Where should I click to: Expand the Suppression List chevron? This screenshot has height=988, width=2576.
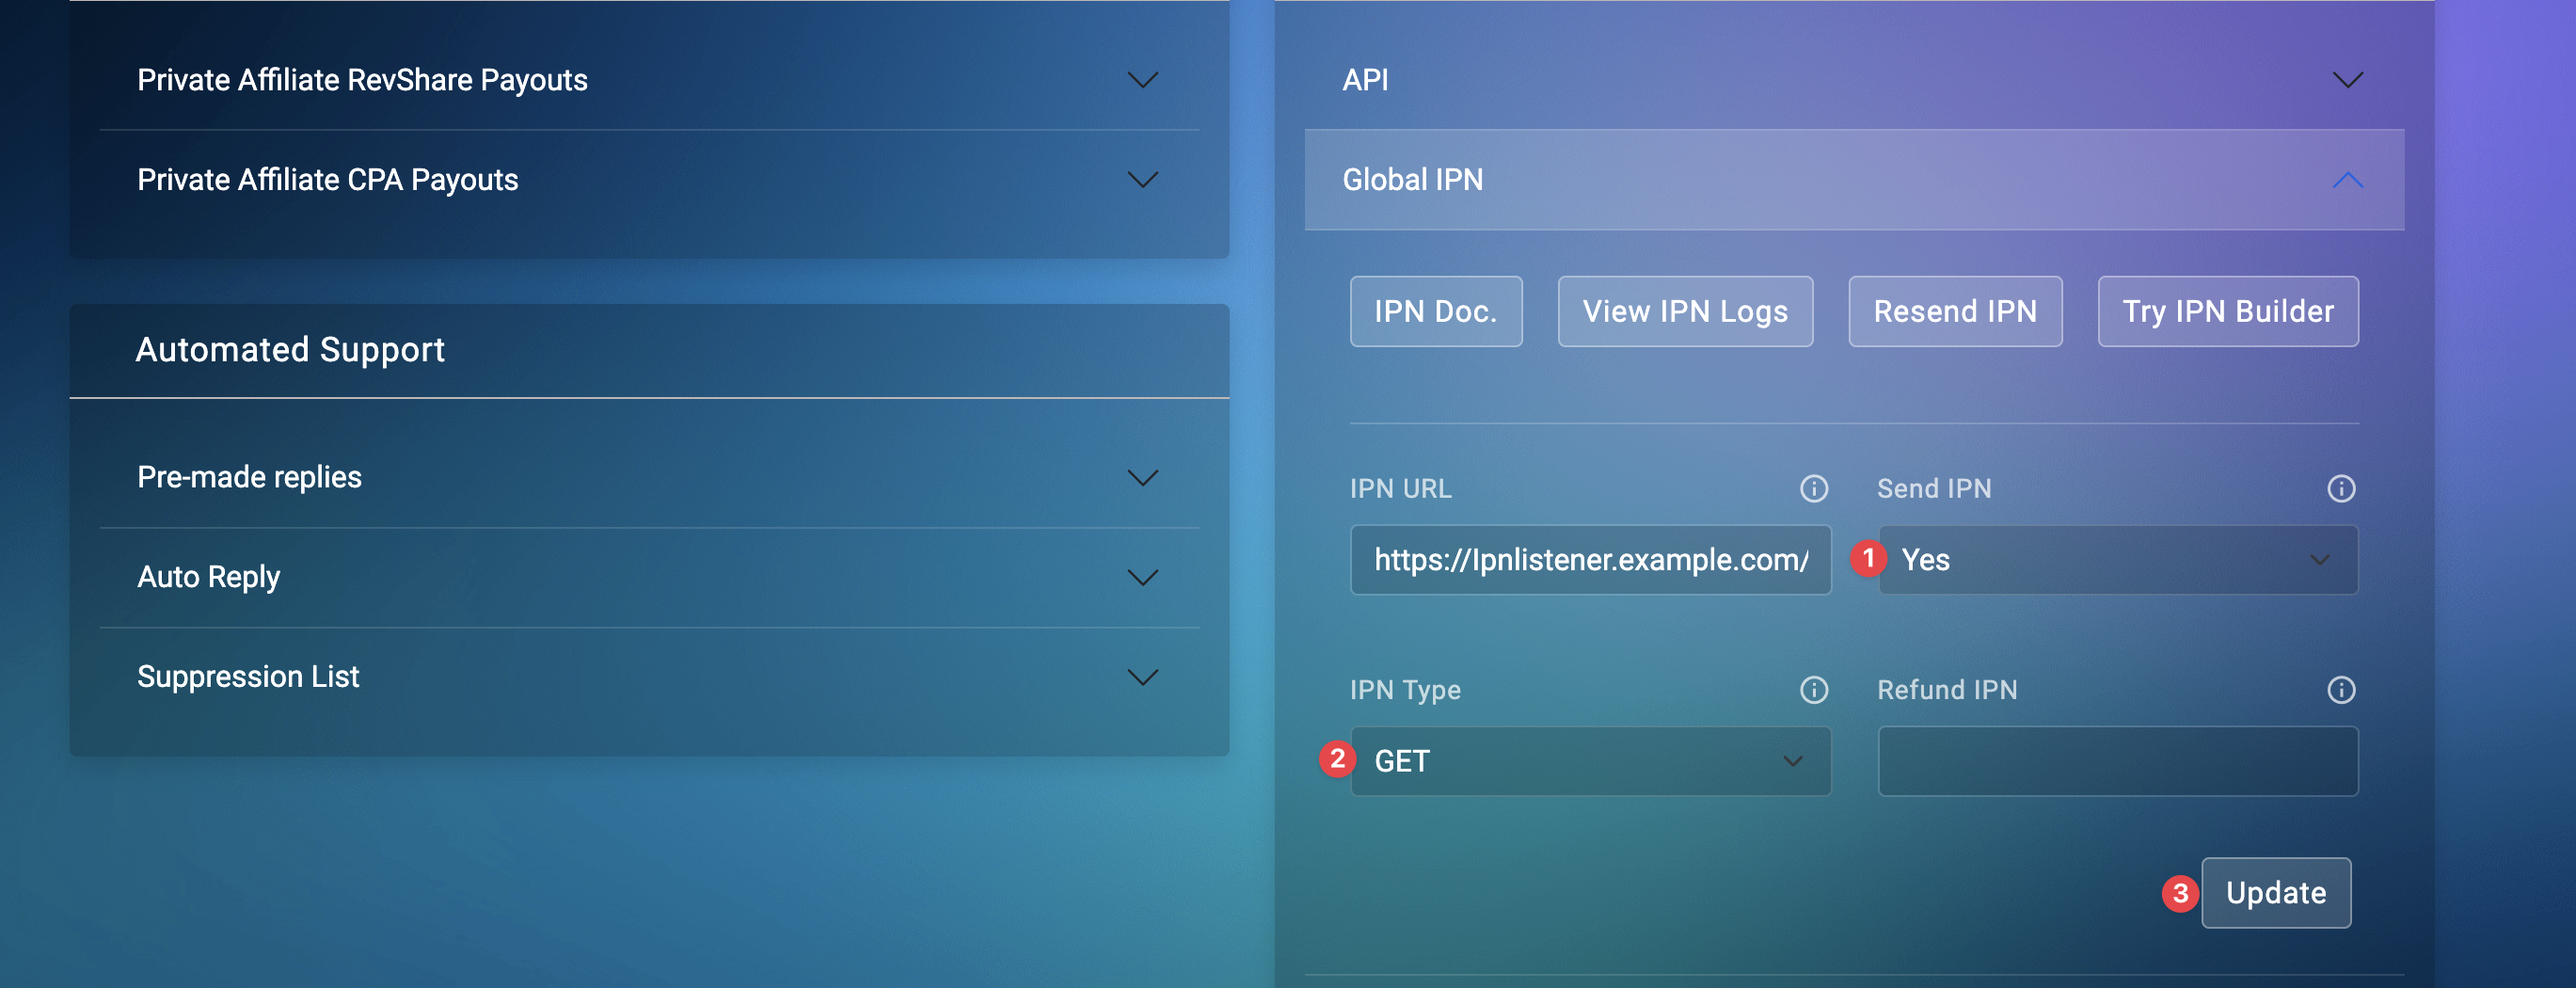coord(1142,677)
